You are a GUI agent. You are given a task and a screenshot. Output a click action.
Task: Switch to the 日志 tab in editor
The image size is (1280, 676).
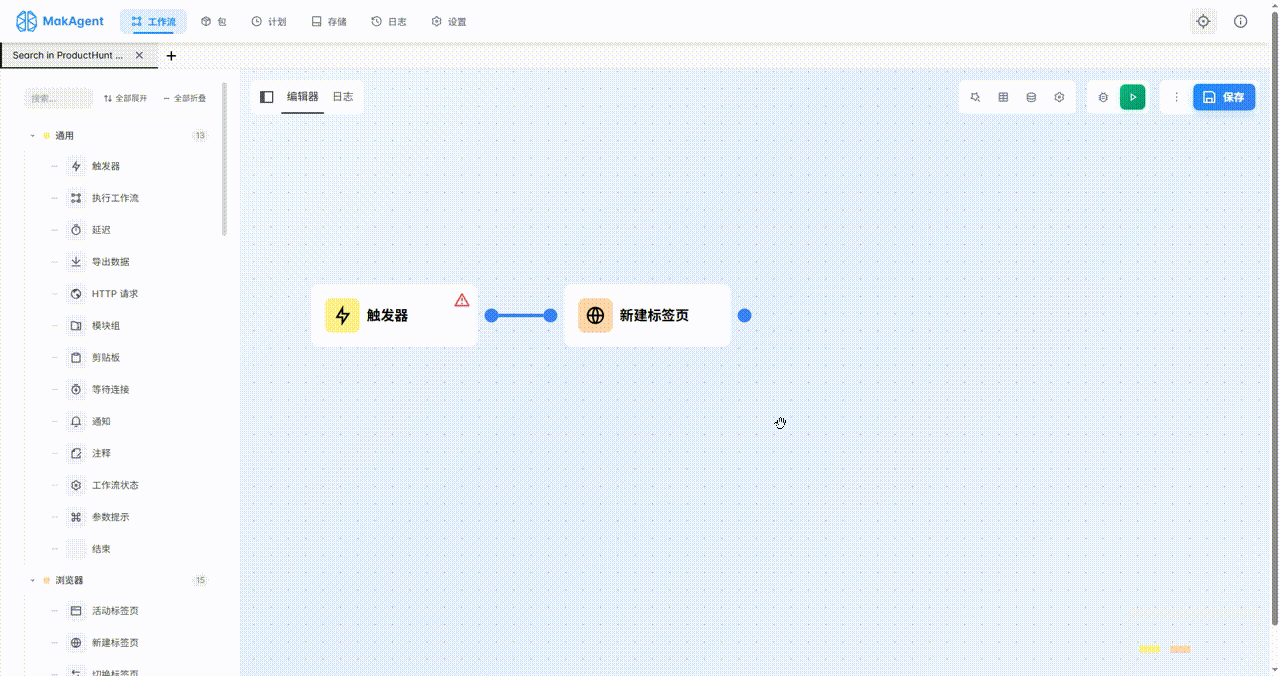pyautogui.click(x=342, y=96)
